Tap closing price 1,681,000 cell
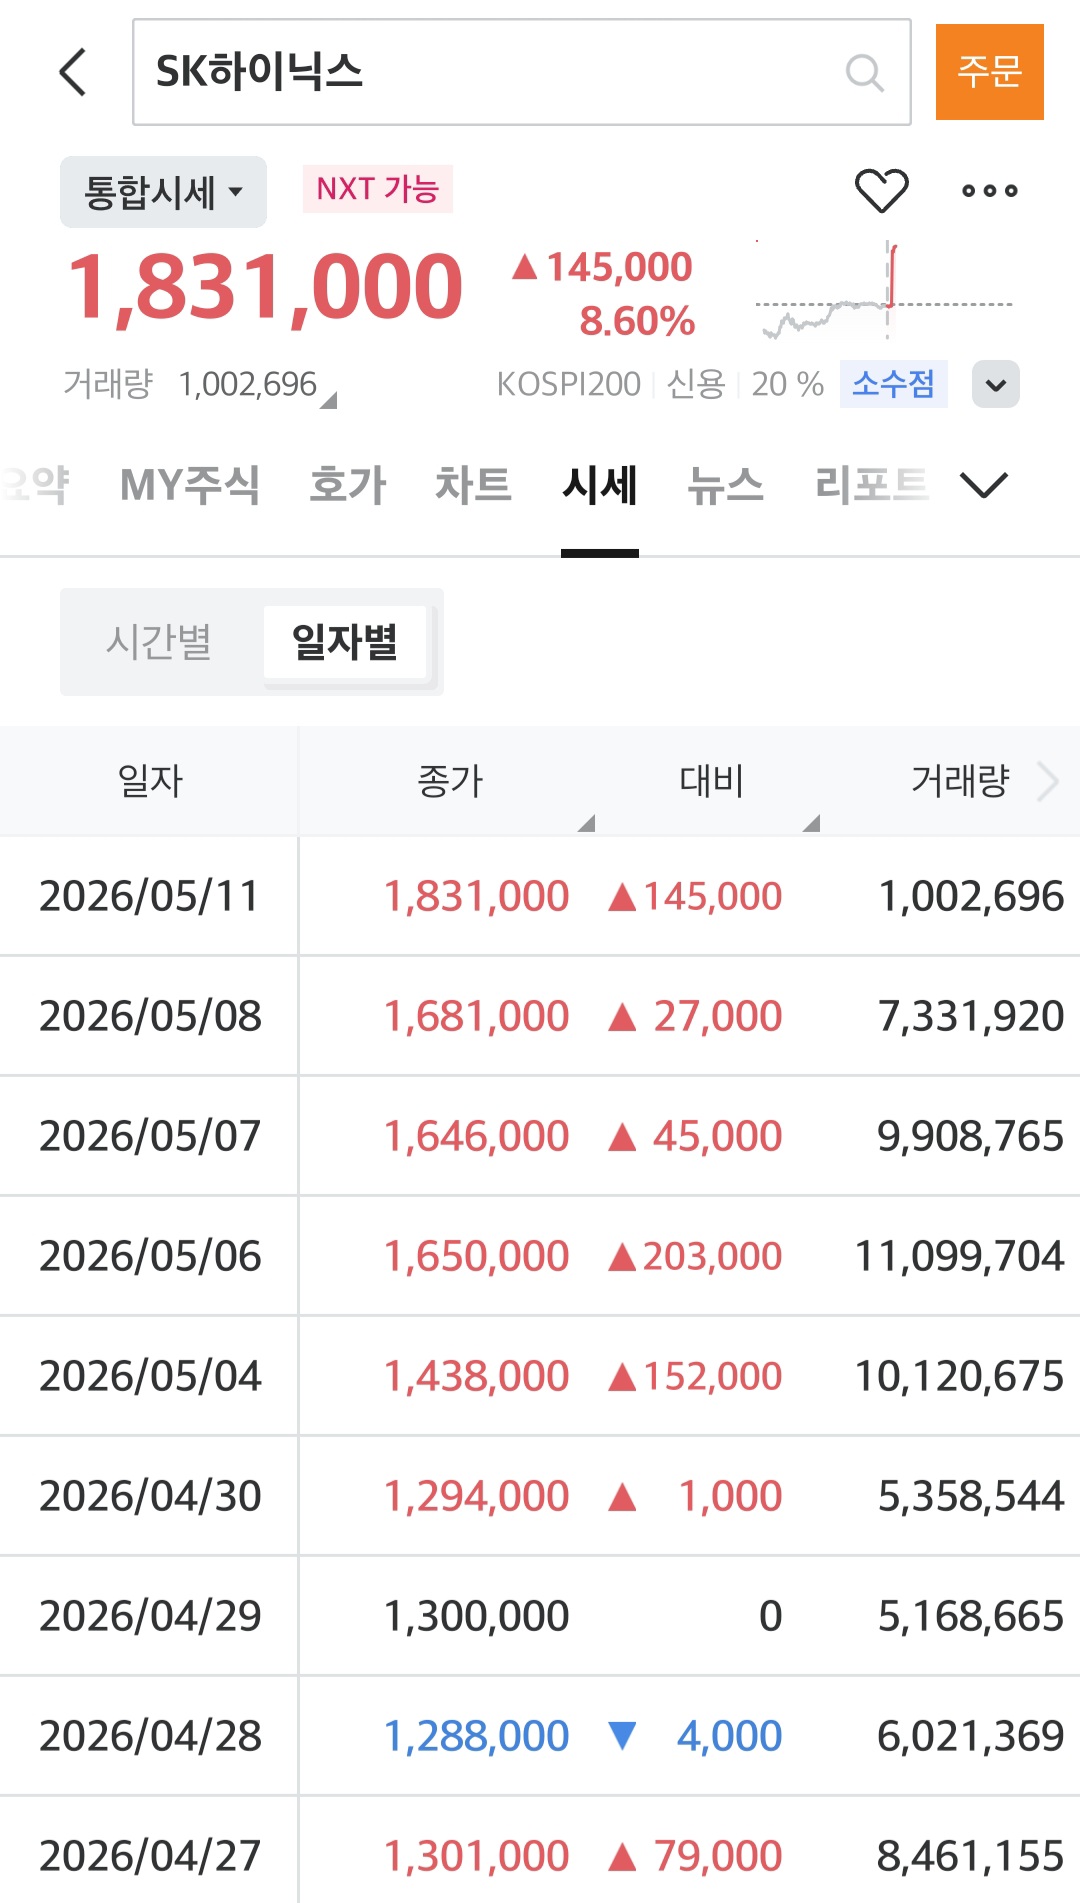The width and height of the screenshot is (1080, 1903). point(477,1016)
